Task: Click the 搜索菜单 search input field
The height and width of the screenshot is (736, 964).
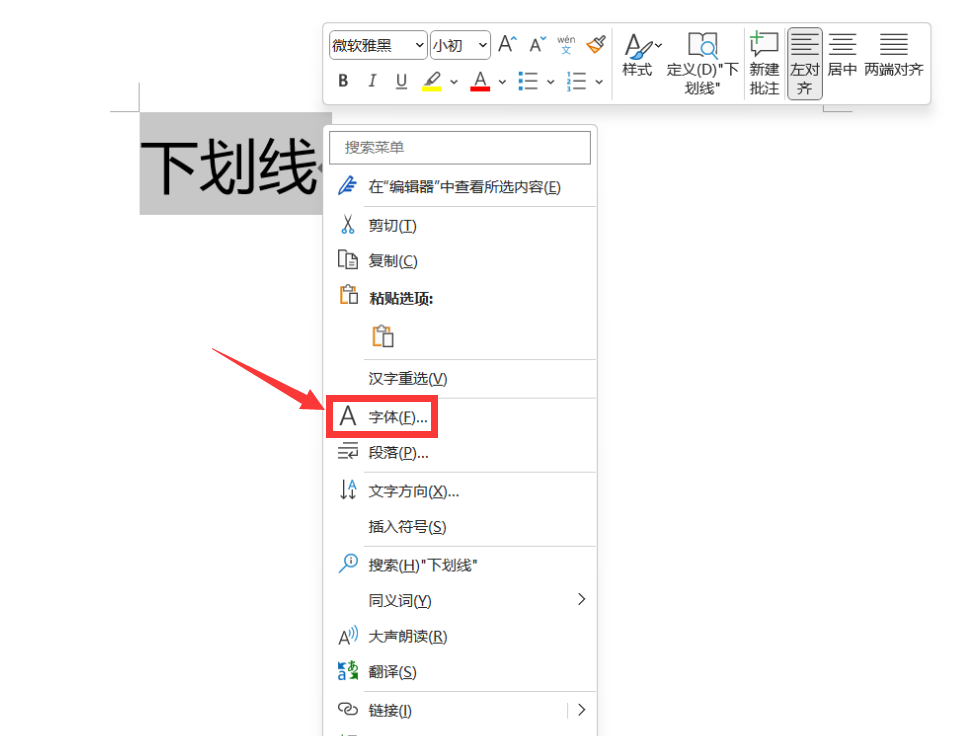Action: pyautogui.click(x=460, y=147)
